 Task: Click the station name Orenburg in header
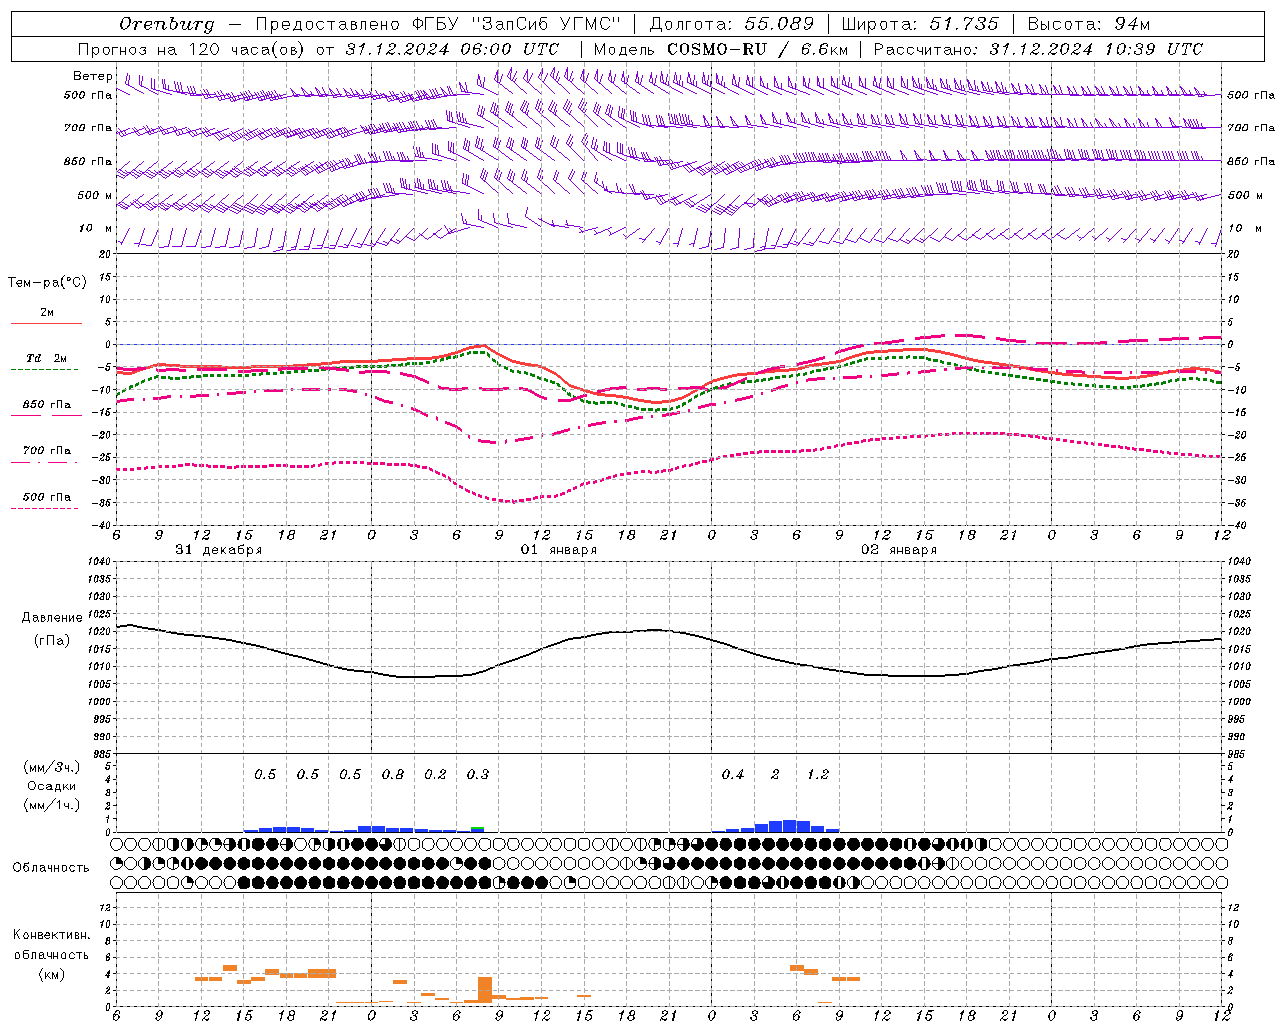click(x=166, y=23)
